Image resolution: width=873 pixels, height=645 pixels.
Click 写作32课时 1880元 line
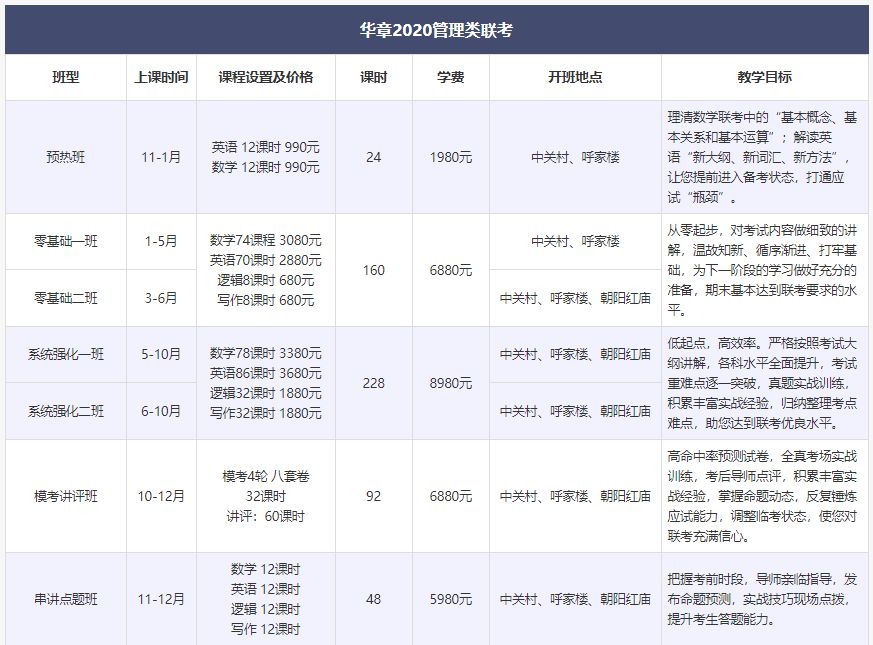point(266,413)
